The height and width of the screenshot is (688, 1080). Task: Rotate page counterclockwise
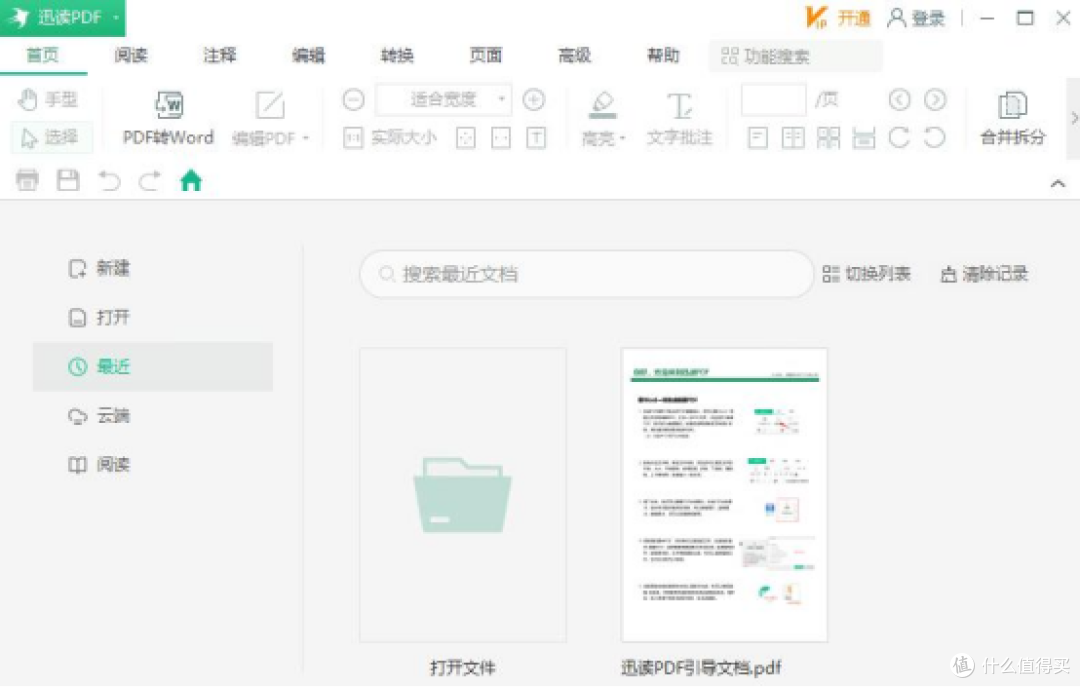click(935, 138)
